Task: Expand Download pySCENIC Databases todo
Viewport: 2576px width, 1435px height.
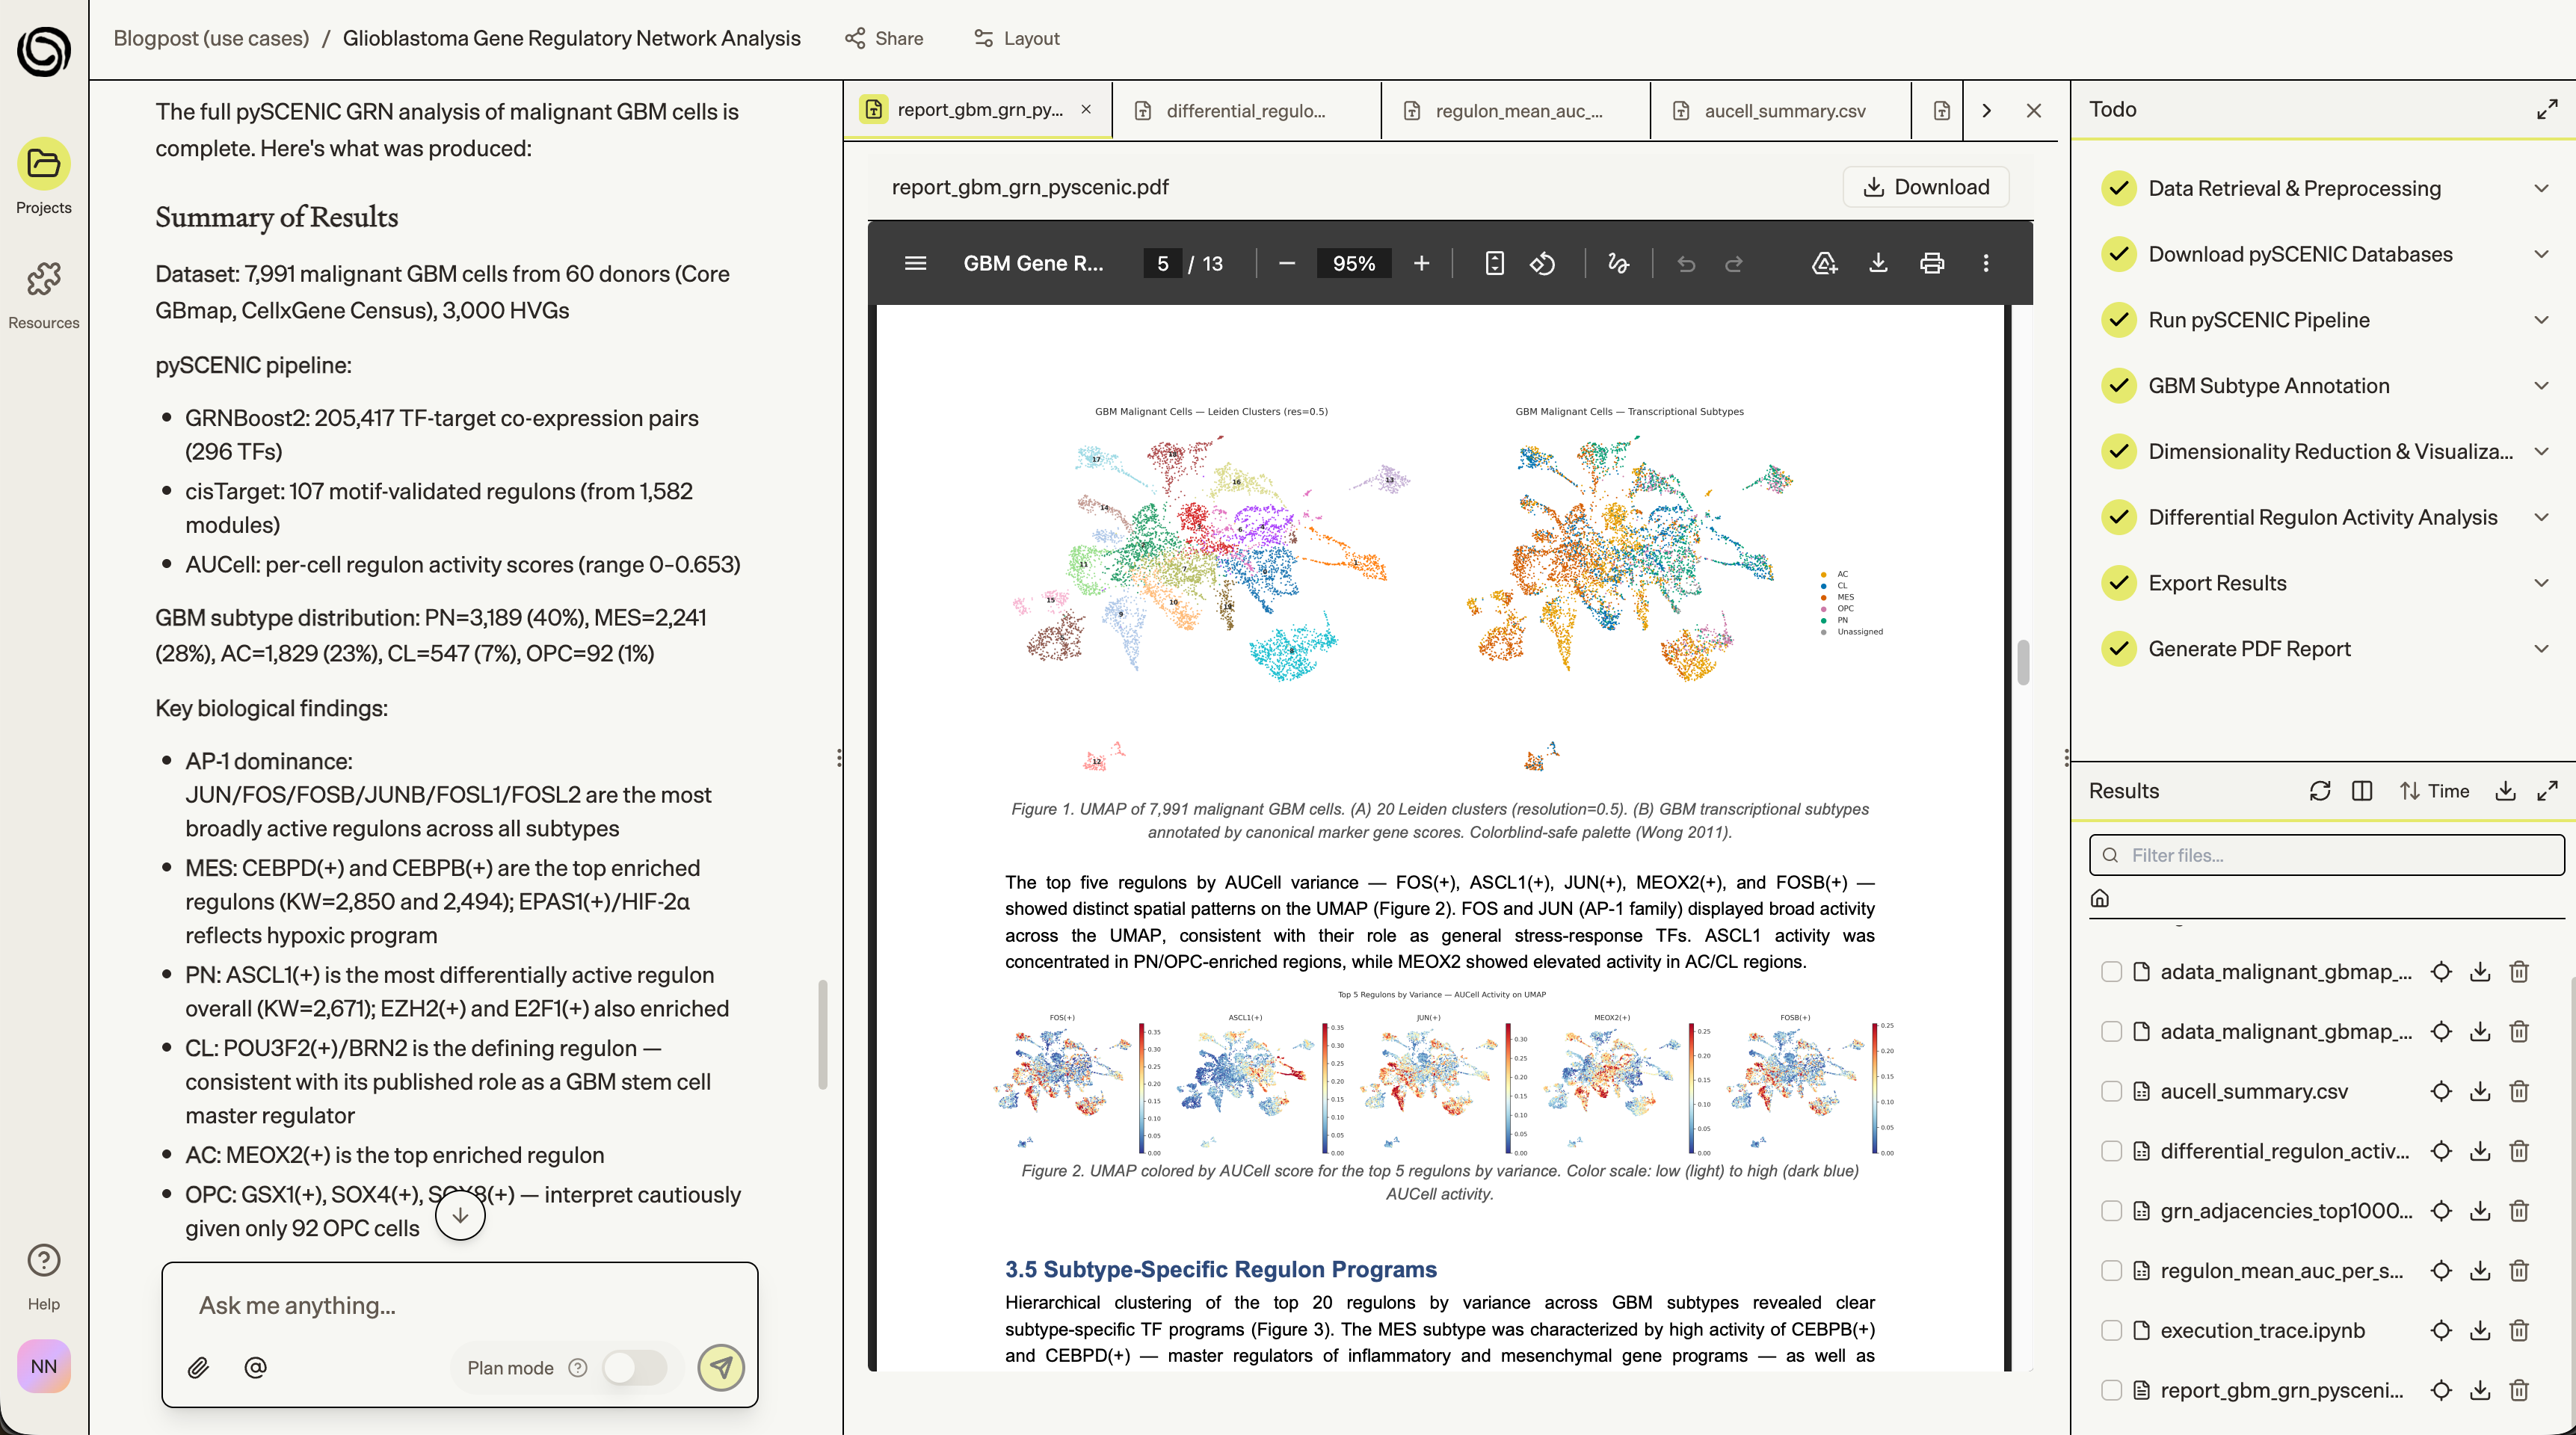Action: (2541, 254)
